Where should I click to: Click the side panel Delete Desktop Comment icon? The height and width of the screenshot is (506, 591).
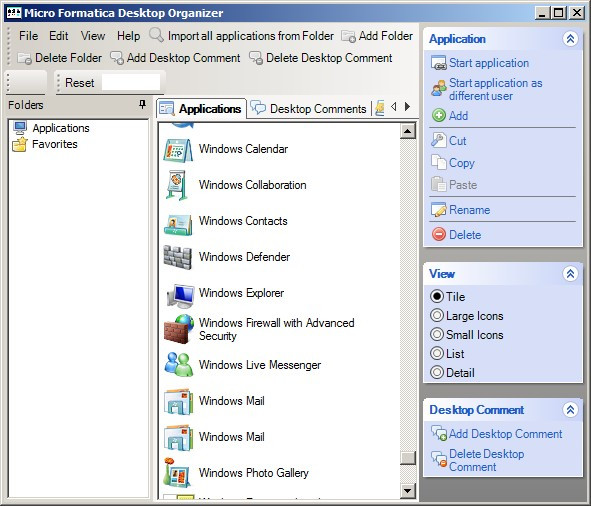click(438, 459)
